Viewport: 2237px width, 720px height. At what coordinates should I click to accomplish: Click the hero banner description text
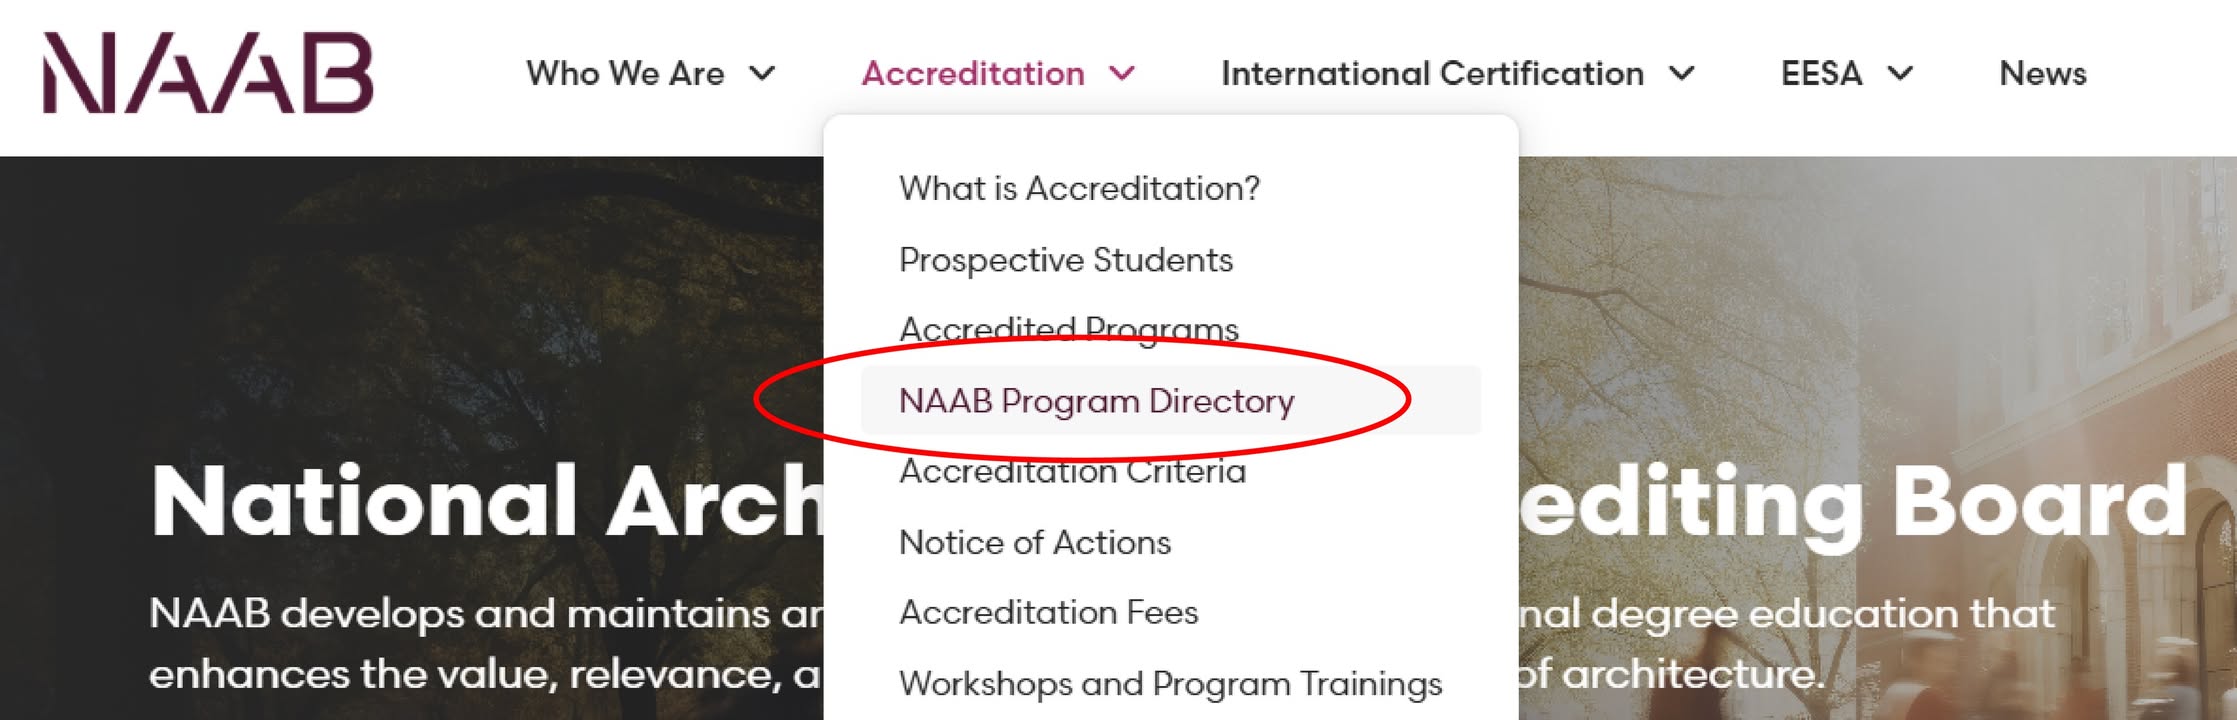(1102, 643)
